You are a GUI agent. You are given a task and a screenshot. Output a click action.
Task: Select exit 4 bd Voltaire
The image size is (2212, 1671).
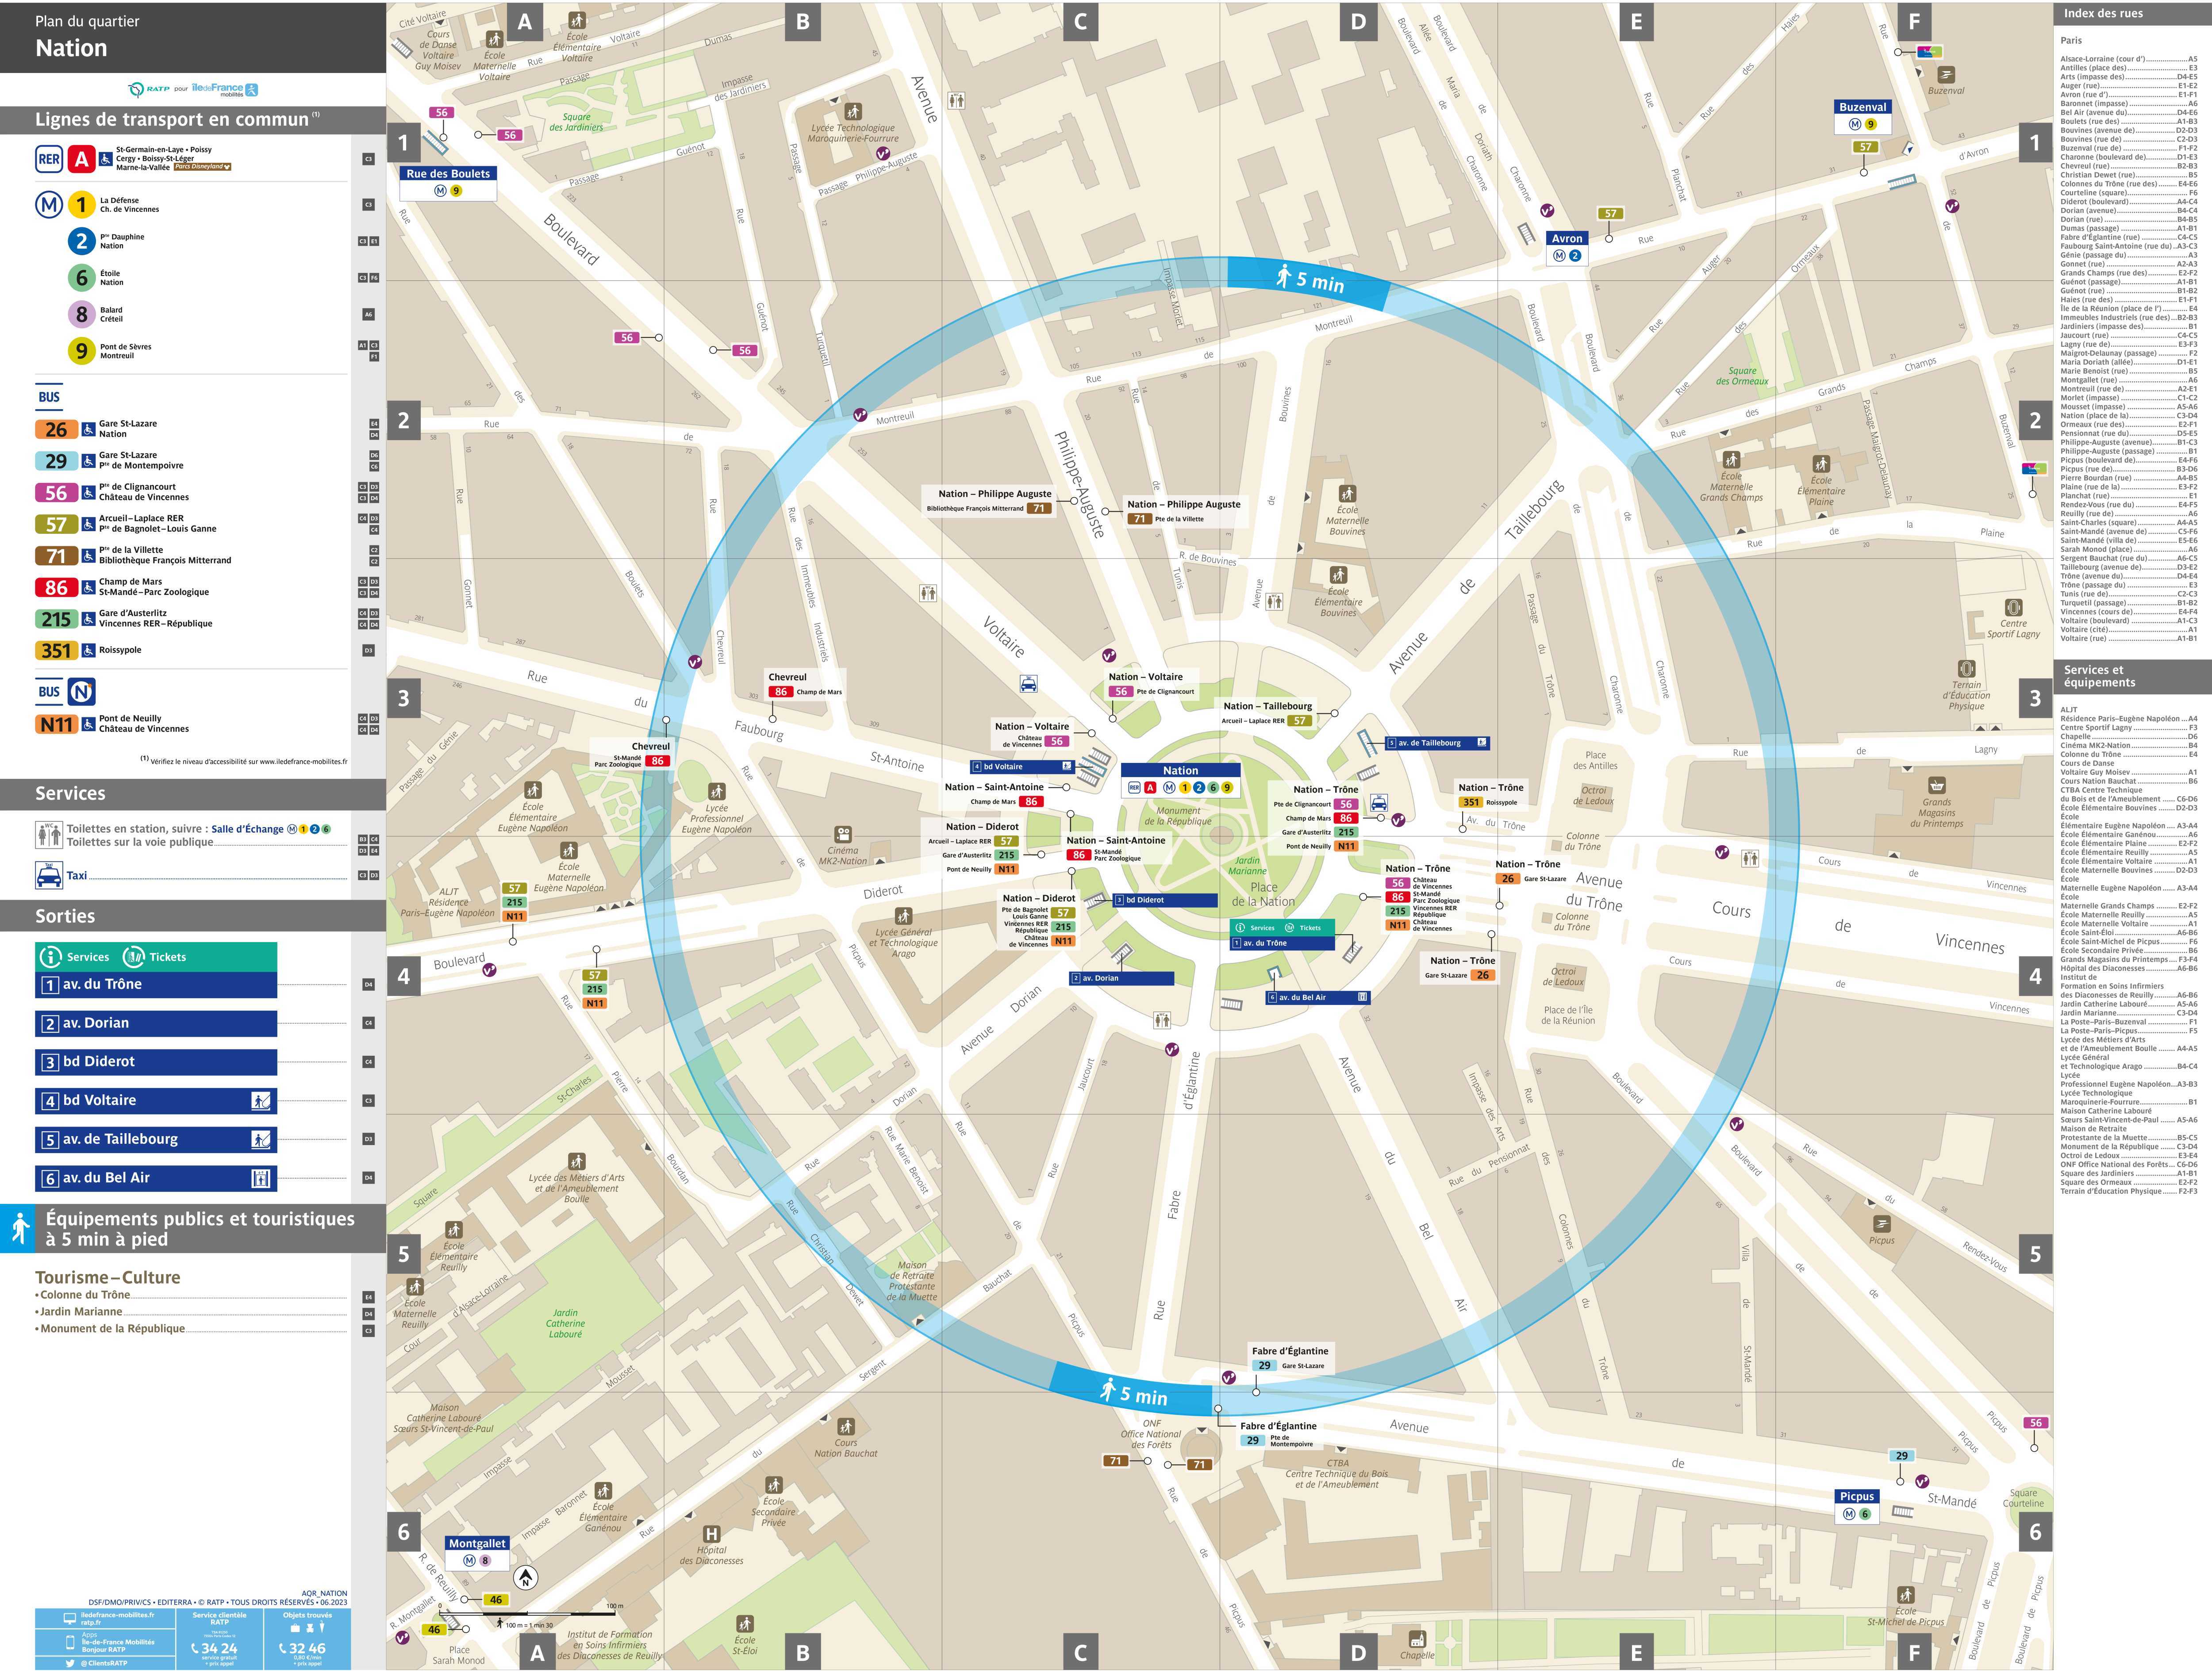[x=156, y=1101]
